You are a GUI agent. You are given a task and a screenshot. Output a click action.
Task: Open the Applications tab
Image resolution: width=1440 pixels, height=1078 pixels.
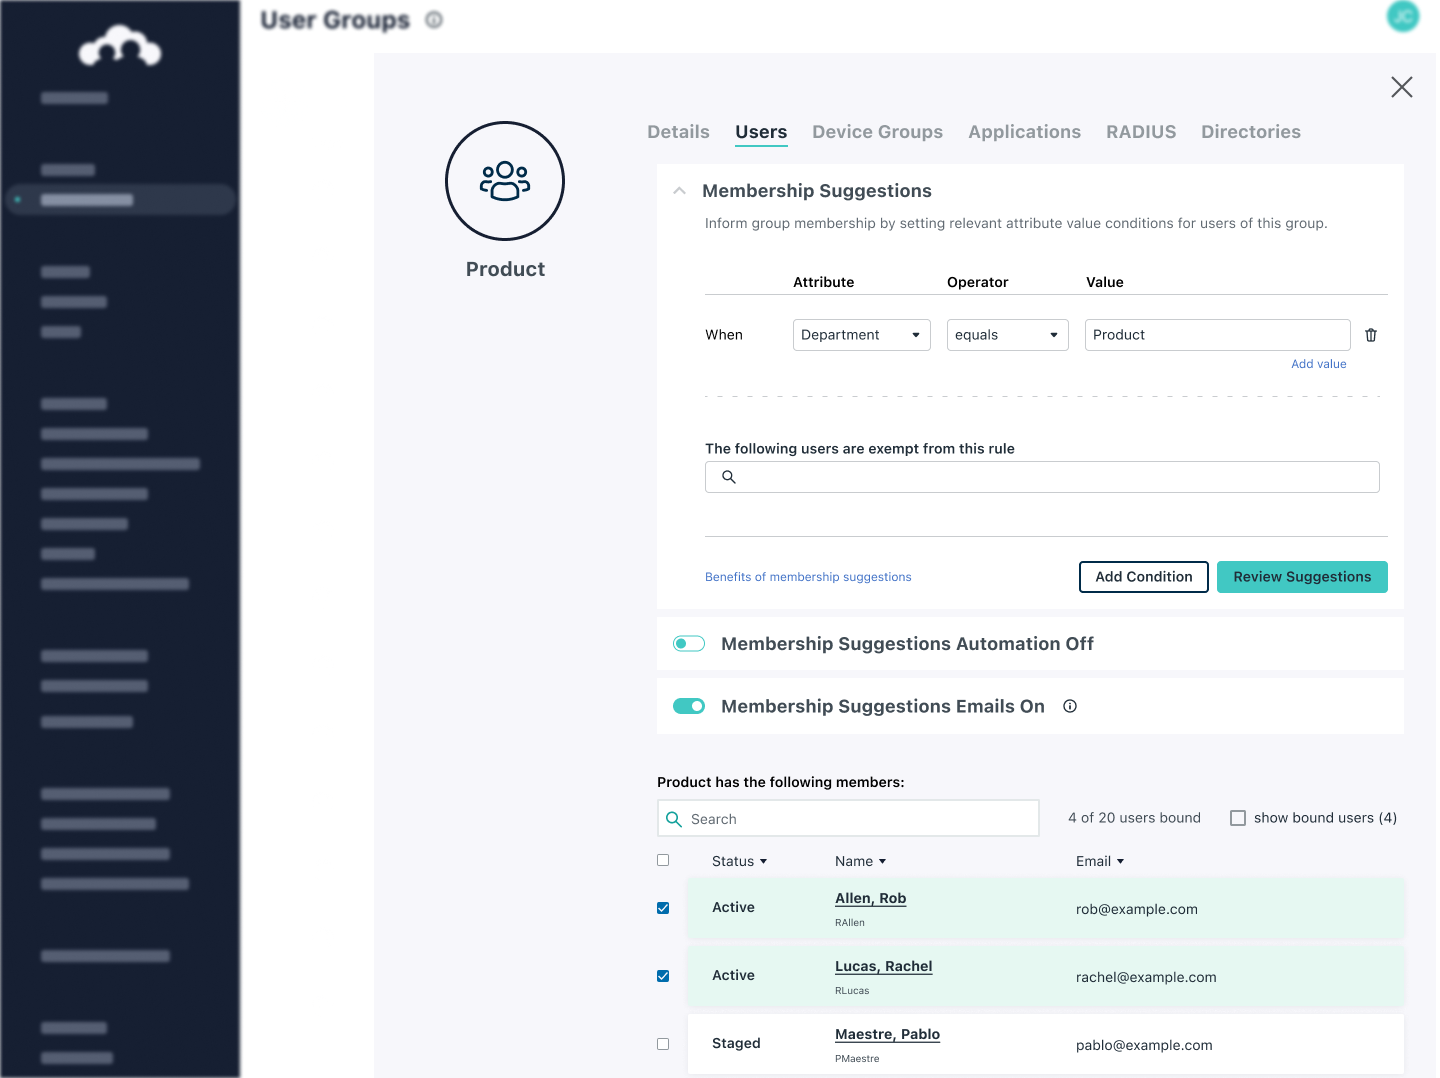click(x=1024, y=131)
